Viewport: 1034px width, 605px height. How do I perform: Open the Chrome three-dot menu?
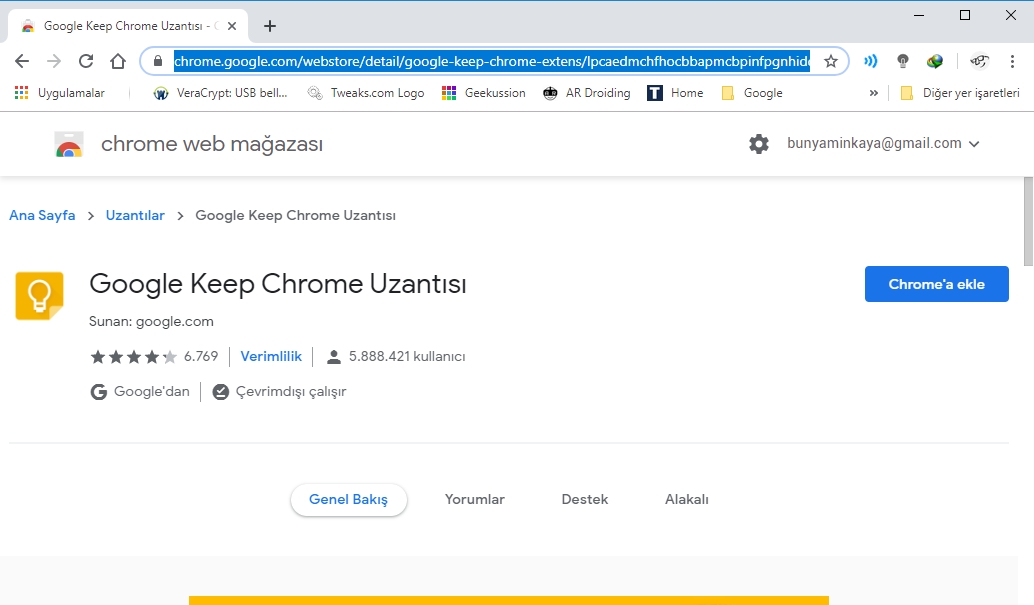coord(1011,61)
